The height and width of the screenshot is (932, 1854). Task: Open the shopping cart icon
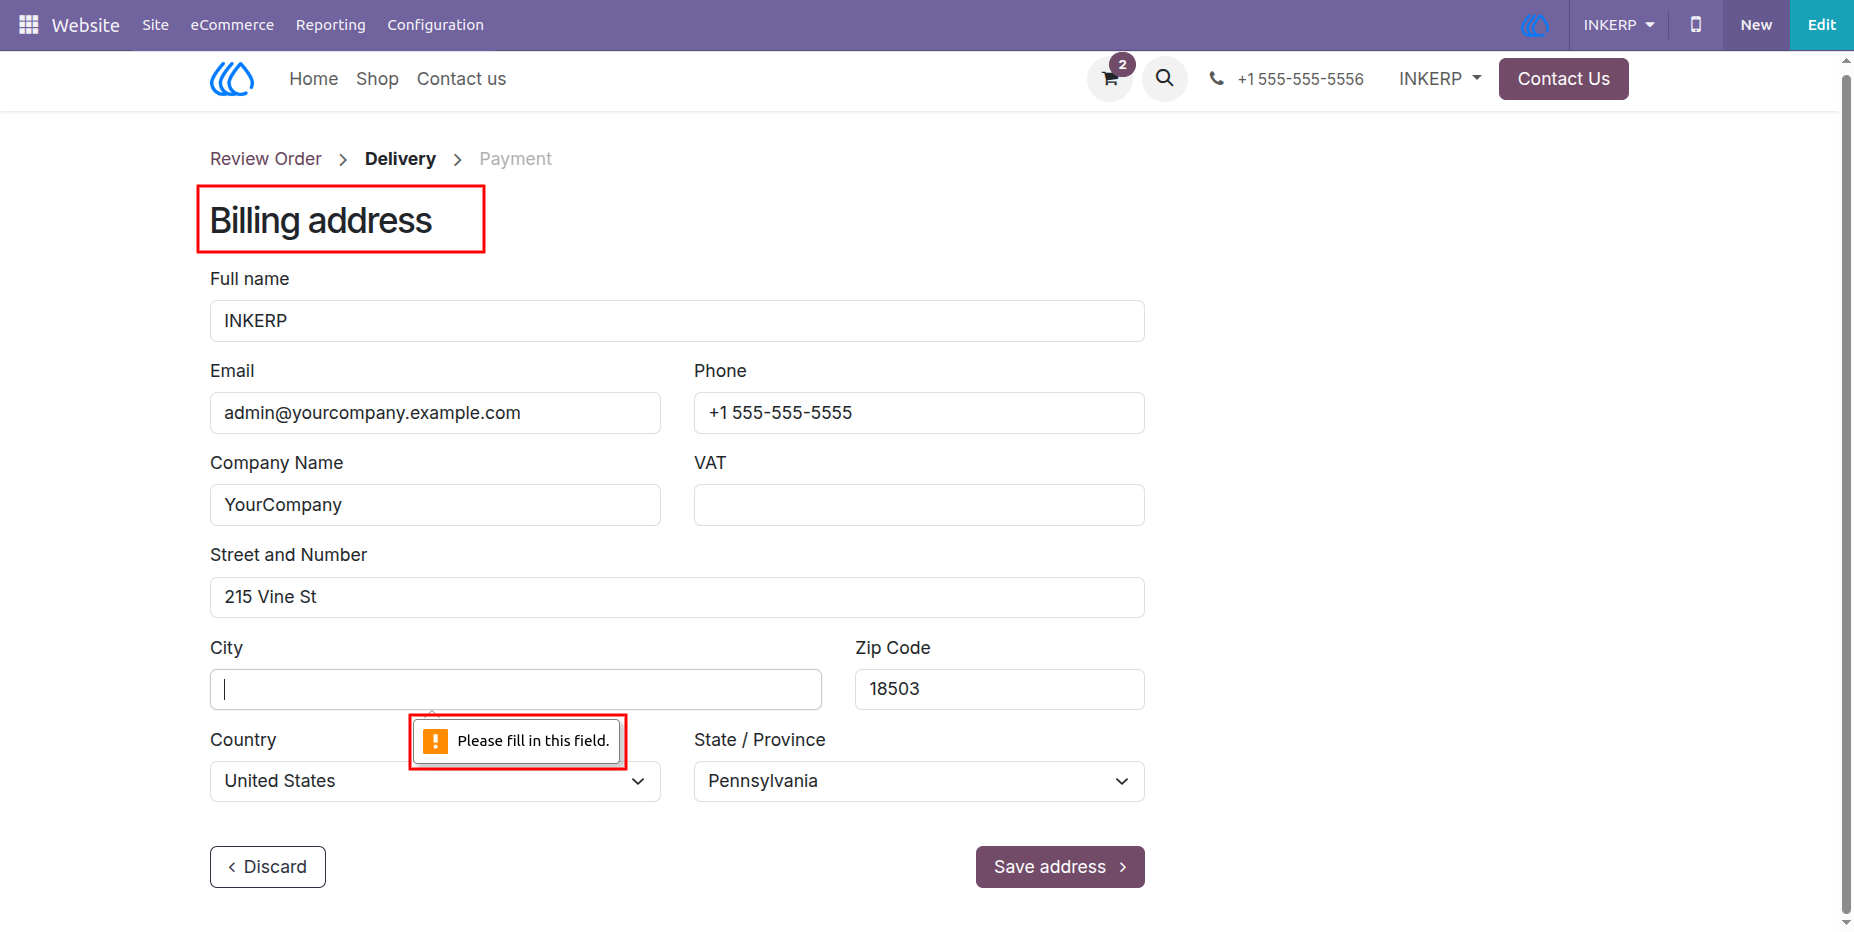point(1110,79)
